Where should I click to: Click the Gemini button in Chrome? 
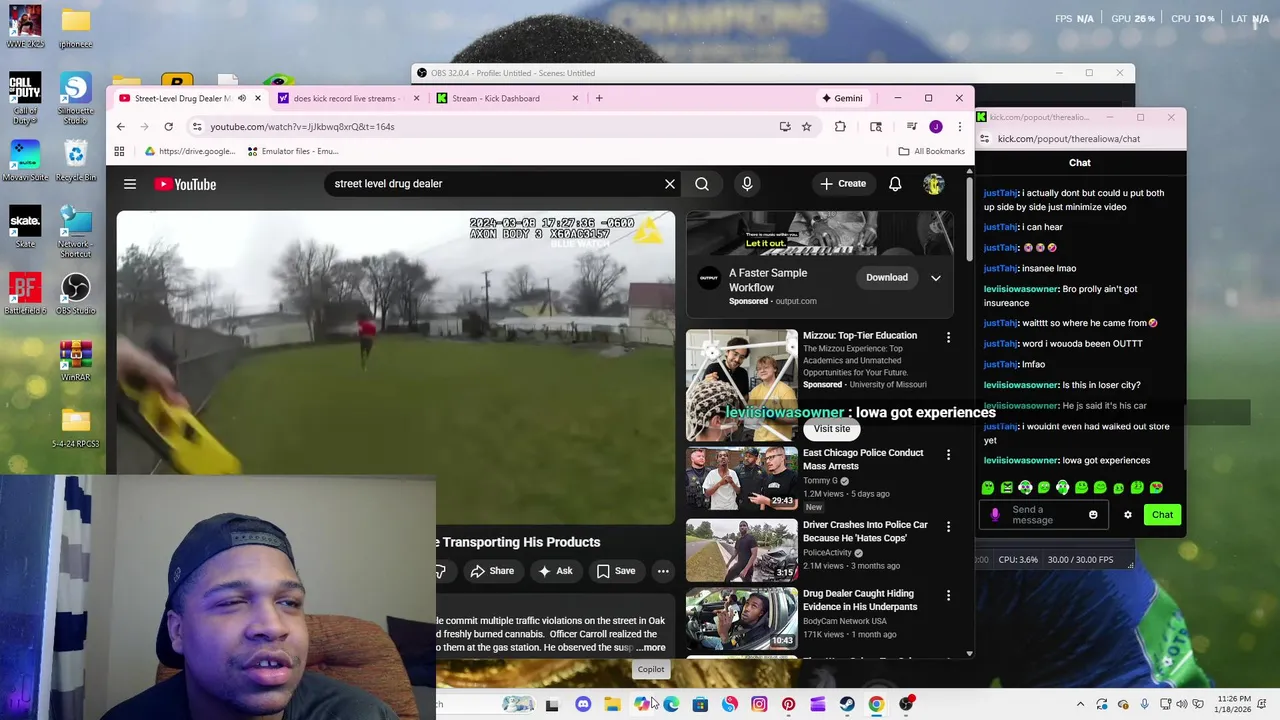pos(842,98)
